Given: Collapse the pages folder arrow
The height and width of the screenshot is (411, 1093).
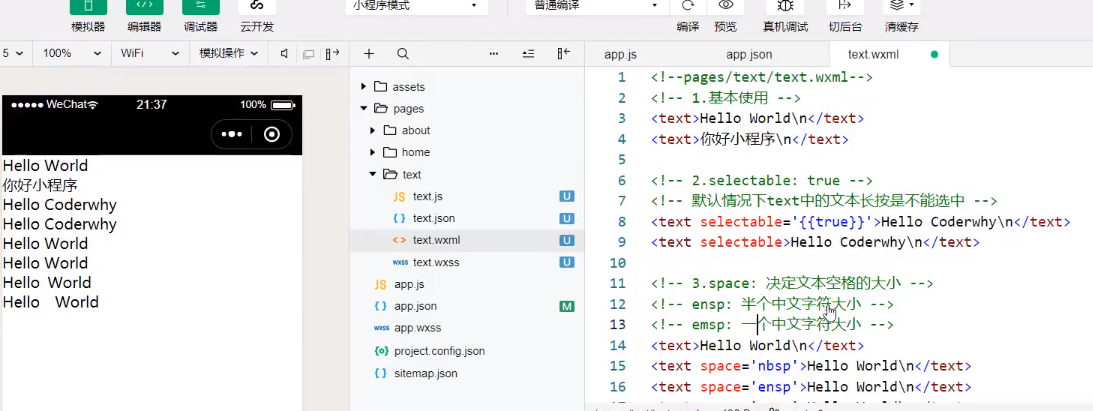Looking at the screenshot, I should click(x=363, y=109).
